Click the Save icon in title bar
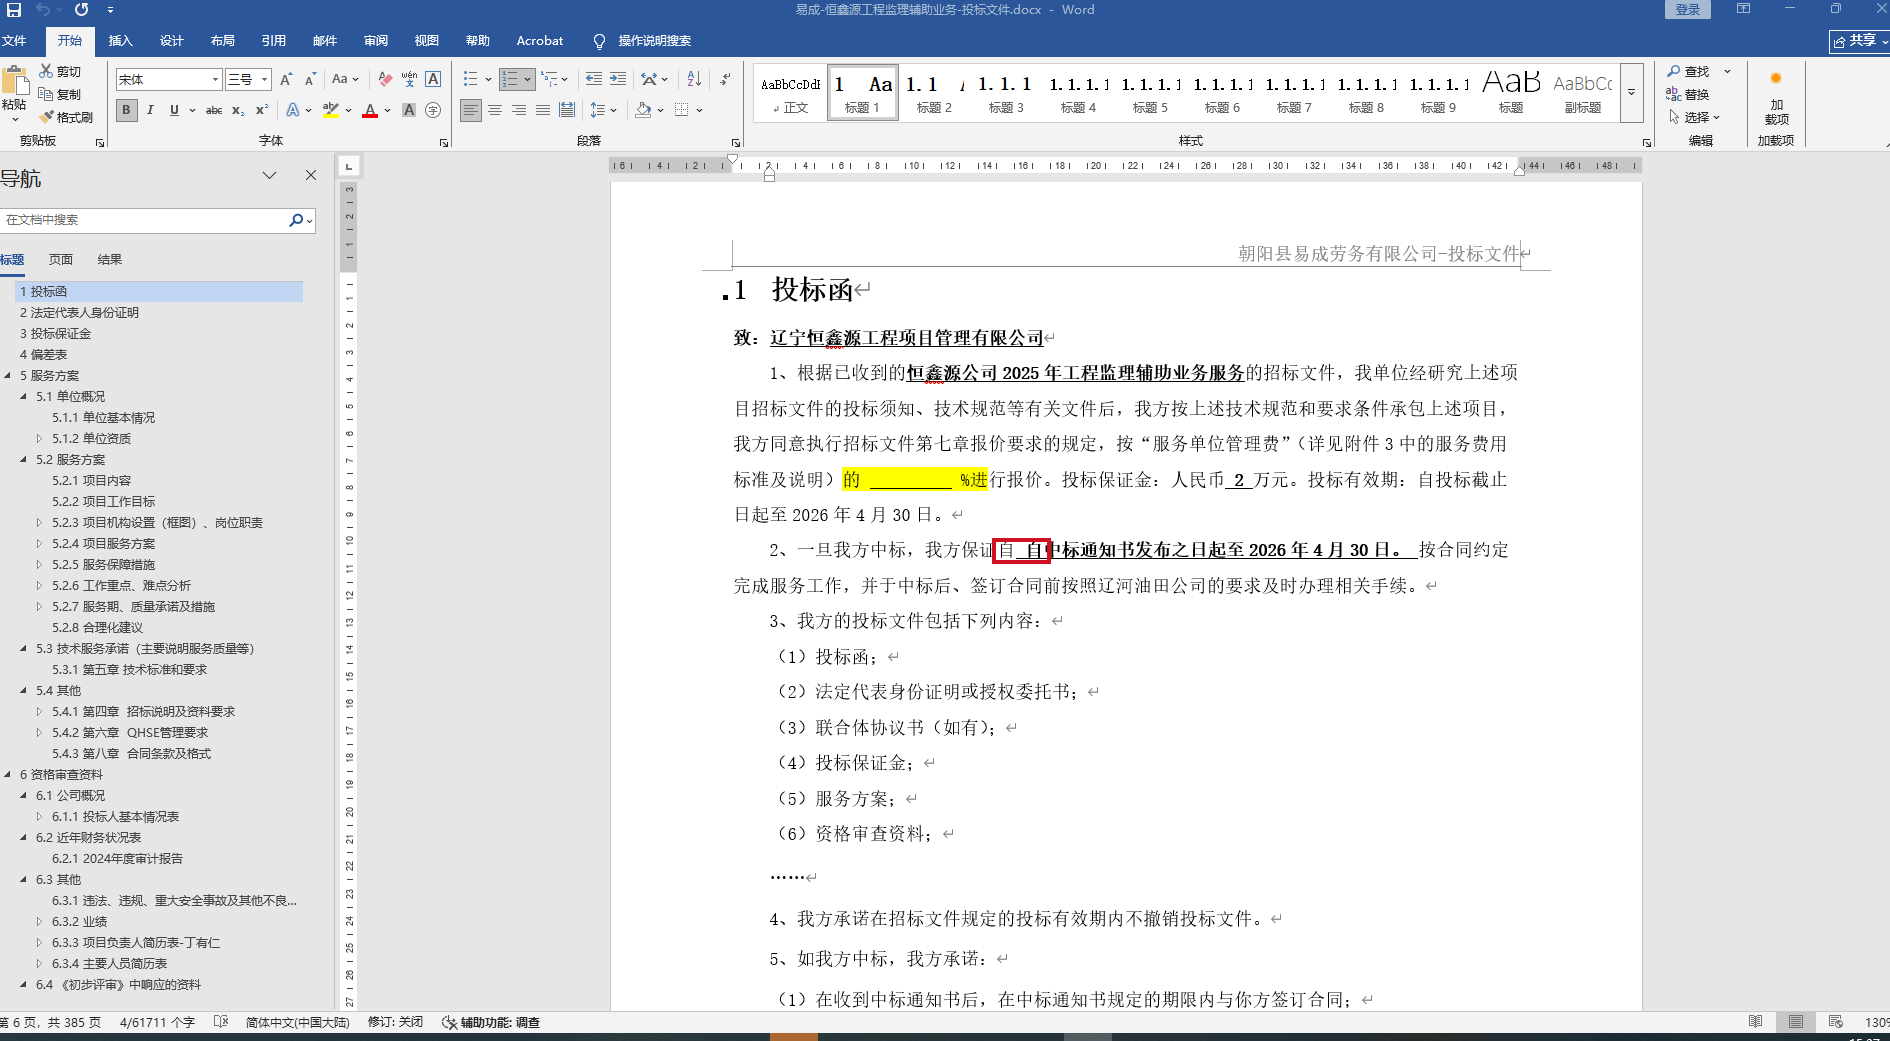 (14, 10)
